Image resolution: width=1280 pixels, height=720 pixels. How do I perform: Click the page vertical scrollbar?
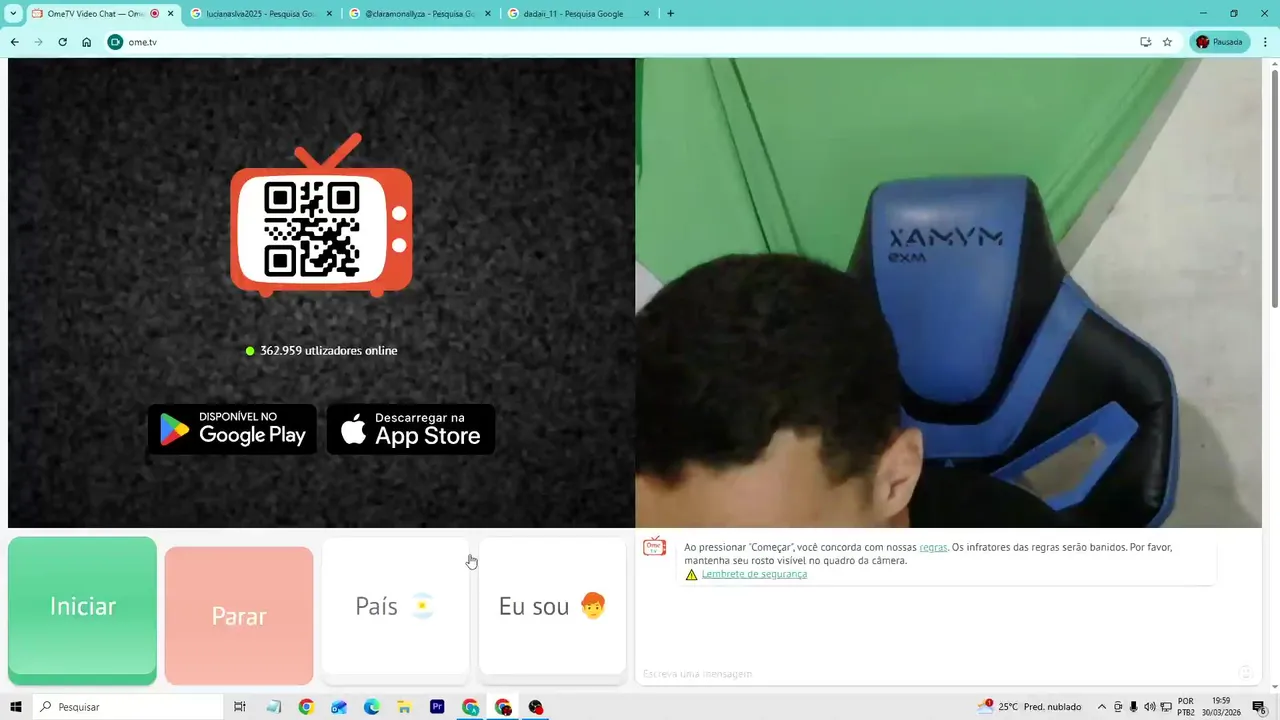(x=1274, y=188)
